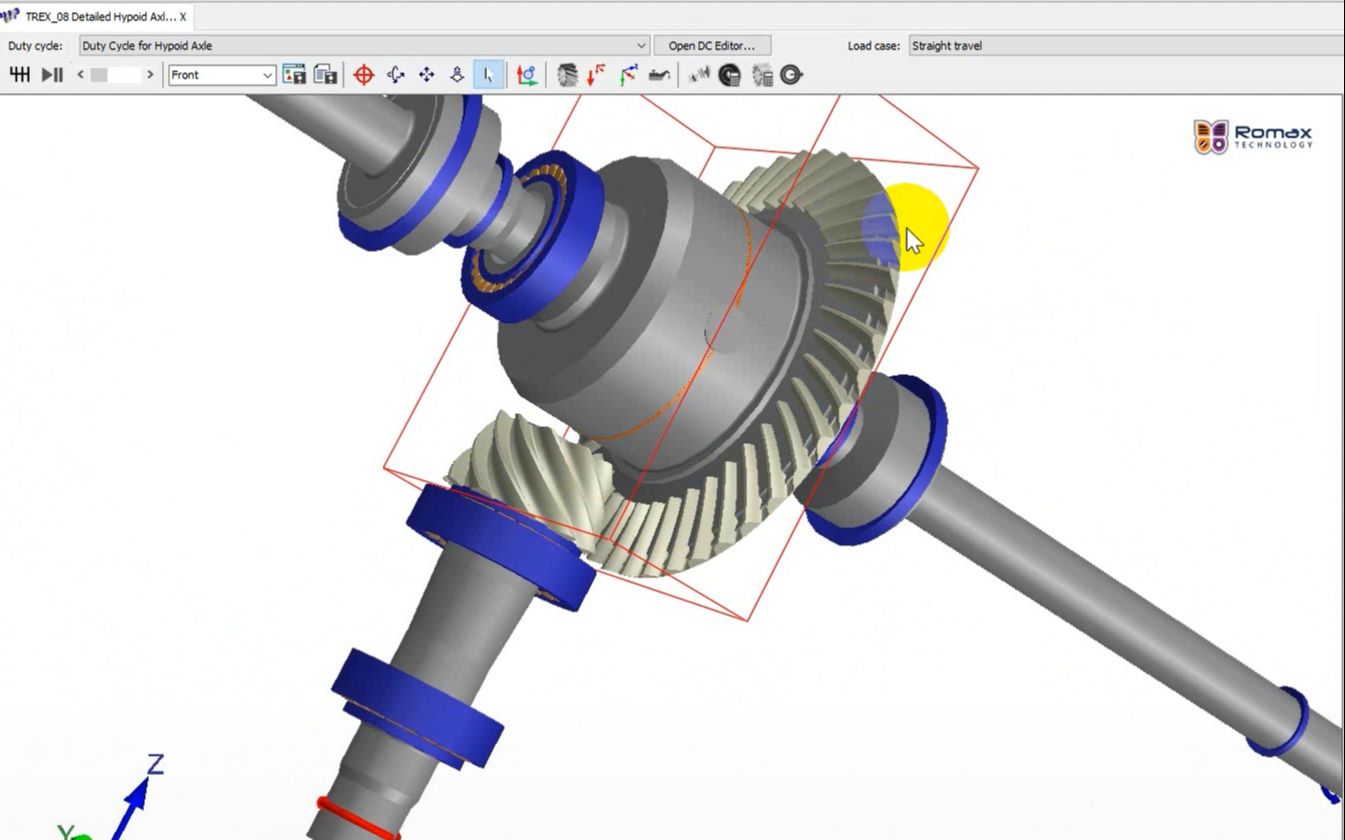Viewport: 1345px width, 840px height.
Task: Select the red crosshair target tool
Action: (364, 75)
